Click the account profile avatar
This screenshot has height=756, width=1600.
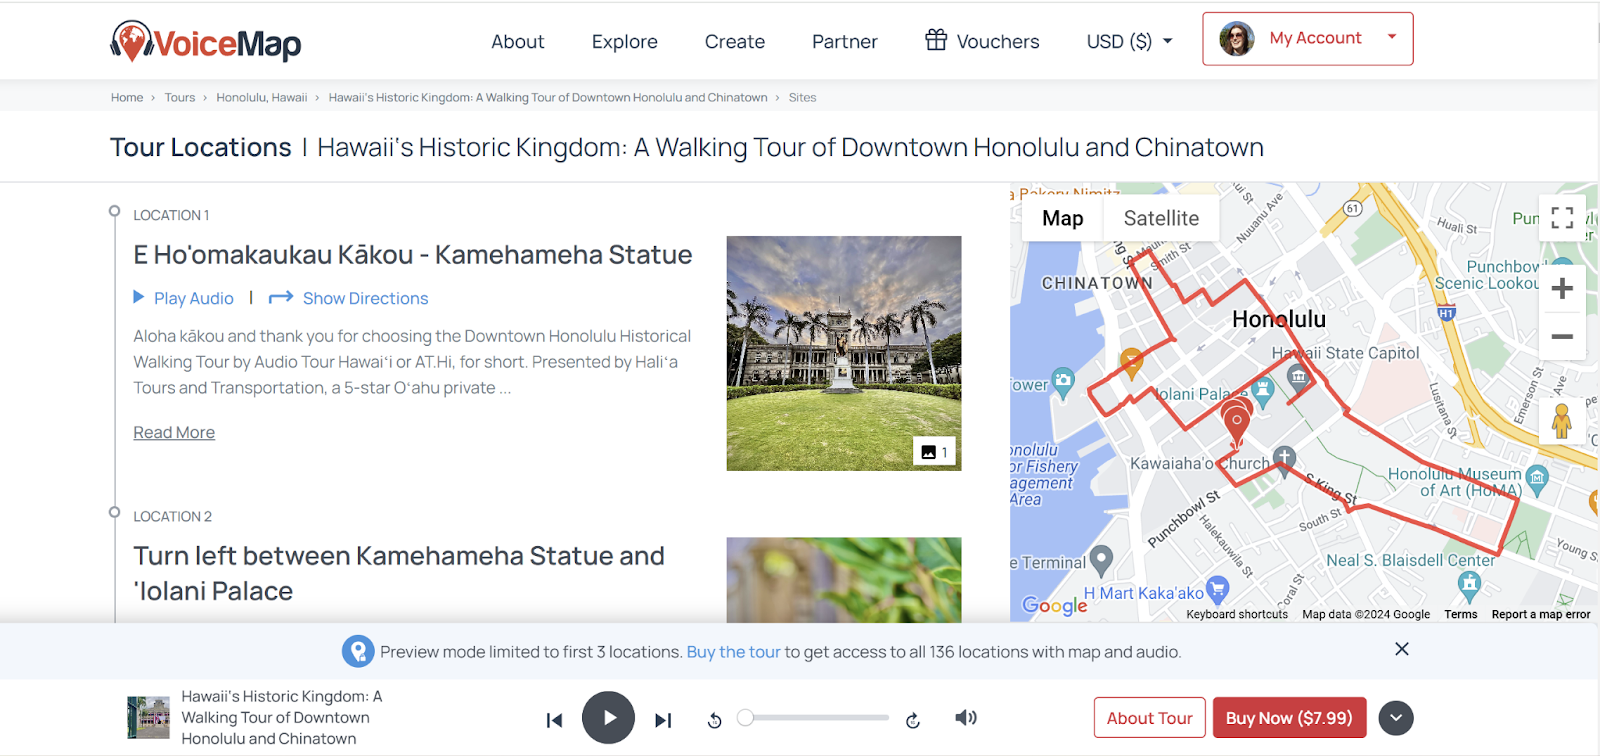1237,39
